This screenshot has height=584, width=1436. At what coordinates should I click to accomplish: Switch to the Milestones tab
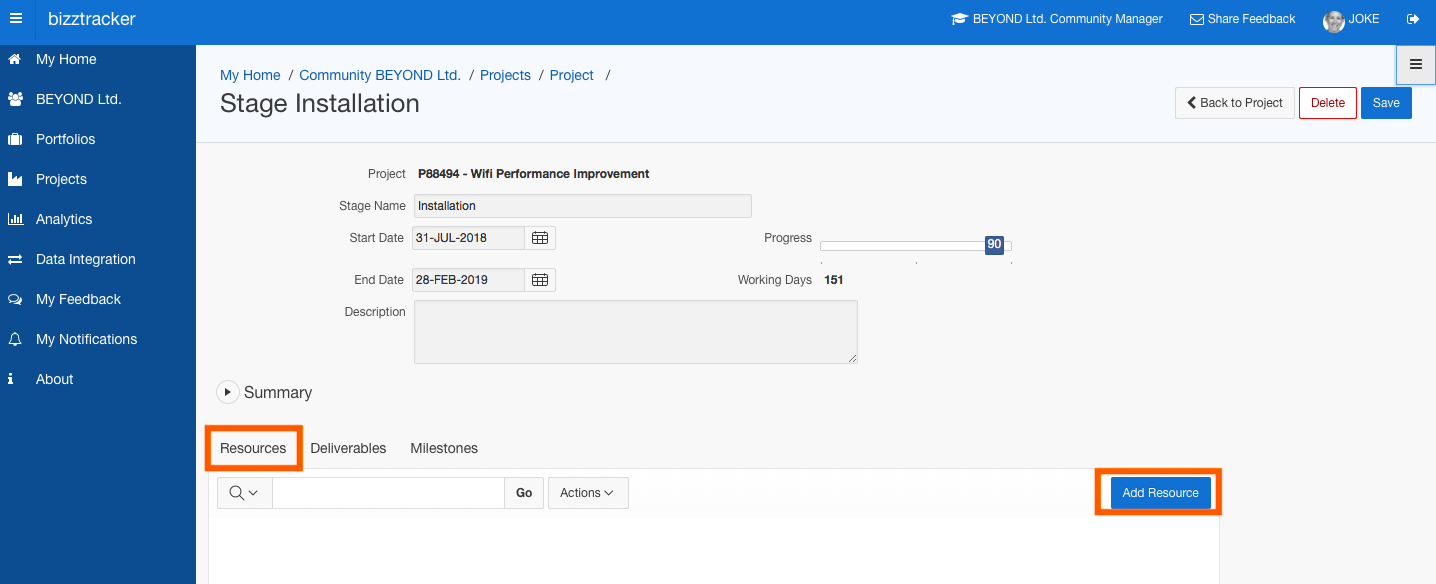click(444, 448)
